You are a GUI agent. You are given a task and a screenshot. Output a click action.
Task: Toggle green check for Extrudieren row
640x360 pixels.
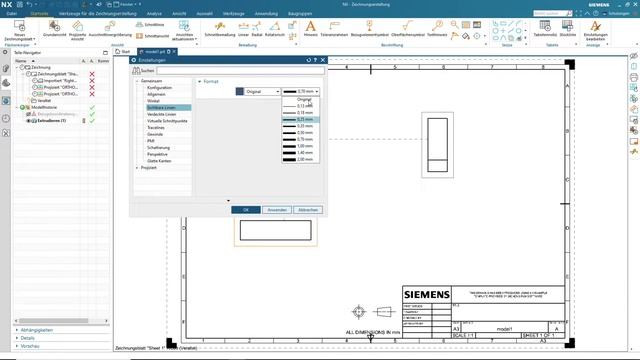(x=92, y=121)
